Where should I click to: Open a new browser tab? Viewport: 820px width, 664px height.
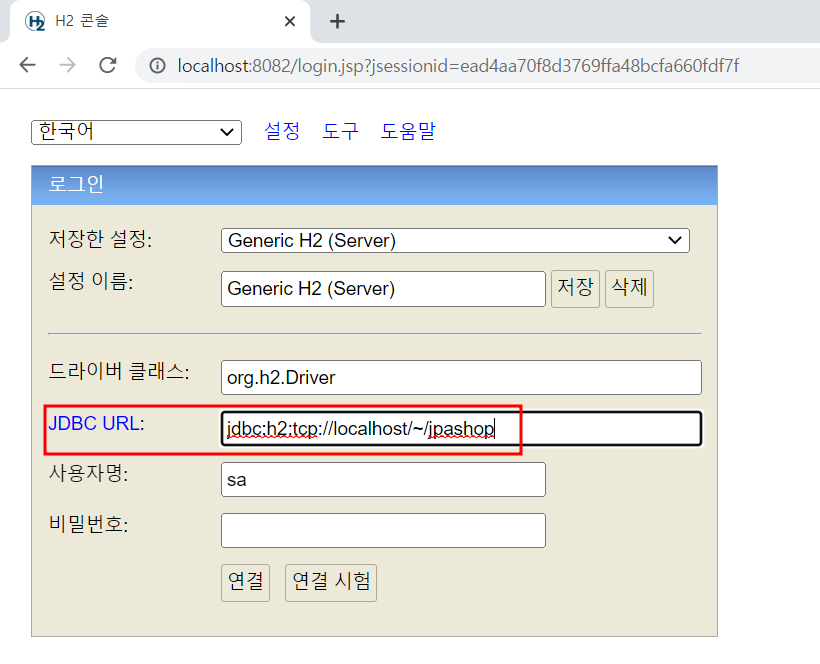click(337, 21)
